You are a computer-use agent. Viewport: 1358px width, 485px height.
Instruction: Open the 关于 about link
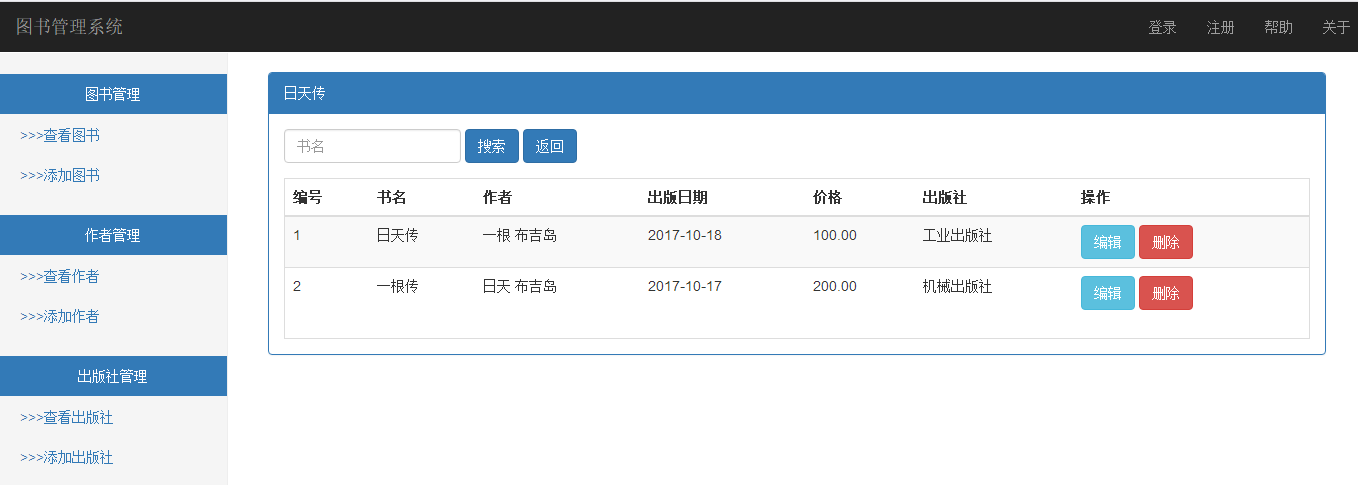coord(1336,28)
